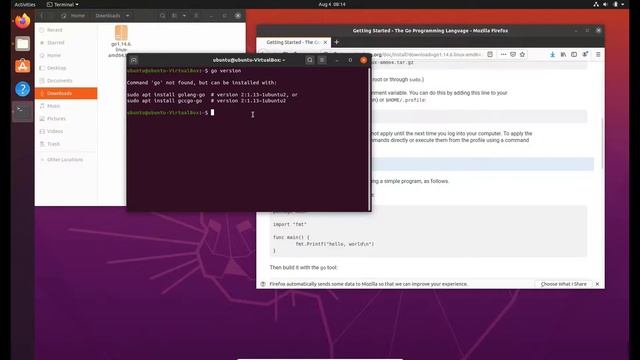
Task: Select Music in the Files sidebar
Action: (x=66, y=106)
